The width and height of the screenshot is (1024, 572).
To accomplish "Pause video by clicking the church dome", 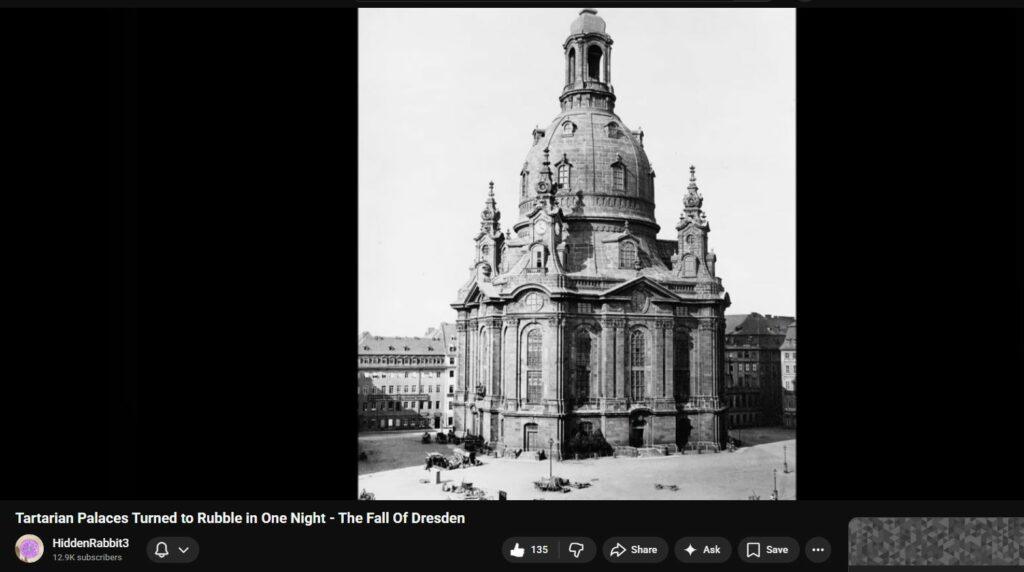I will point(586,160).
